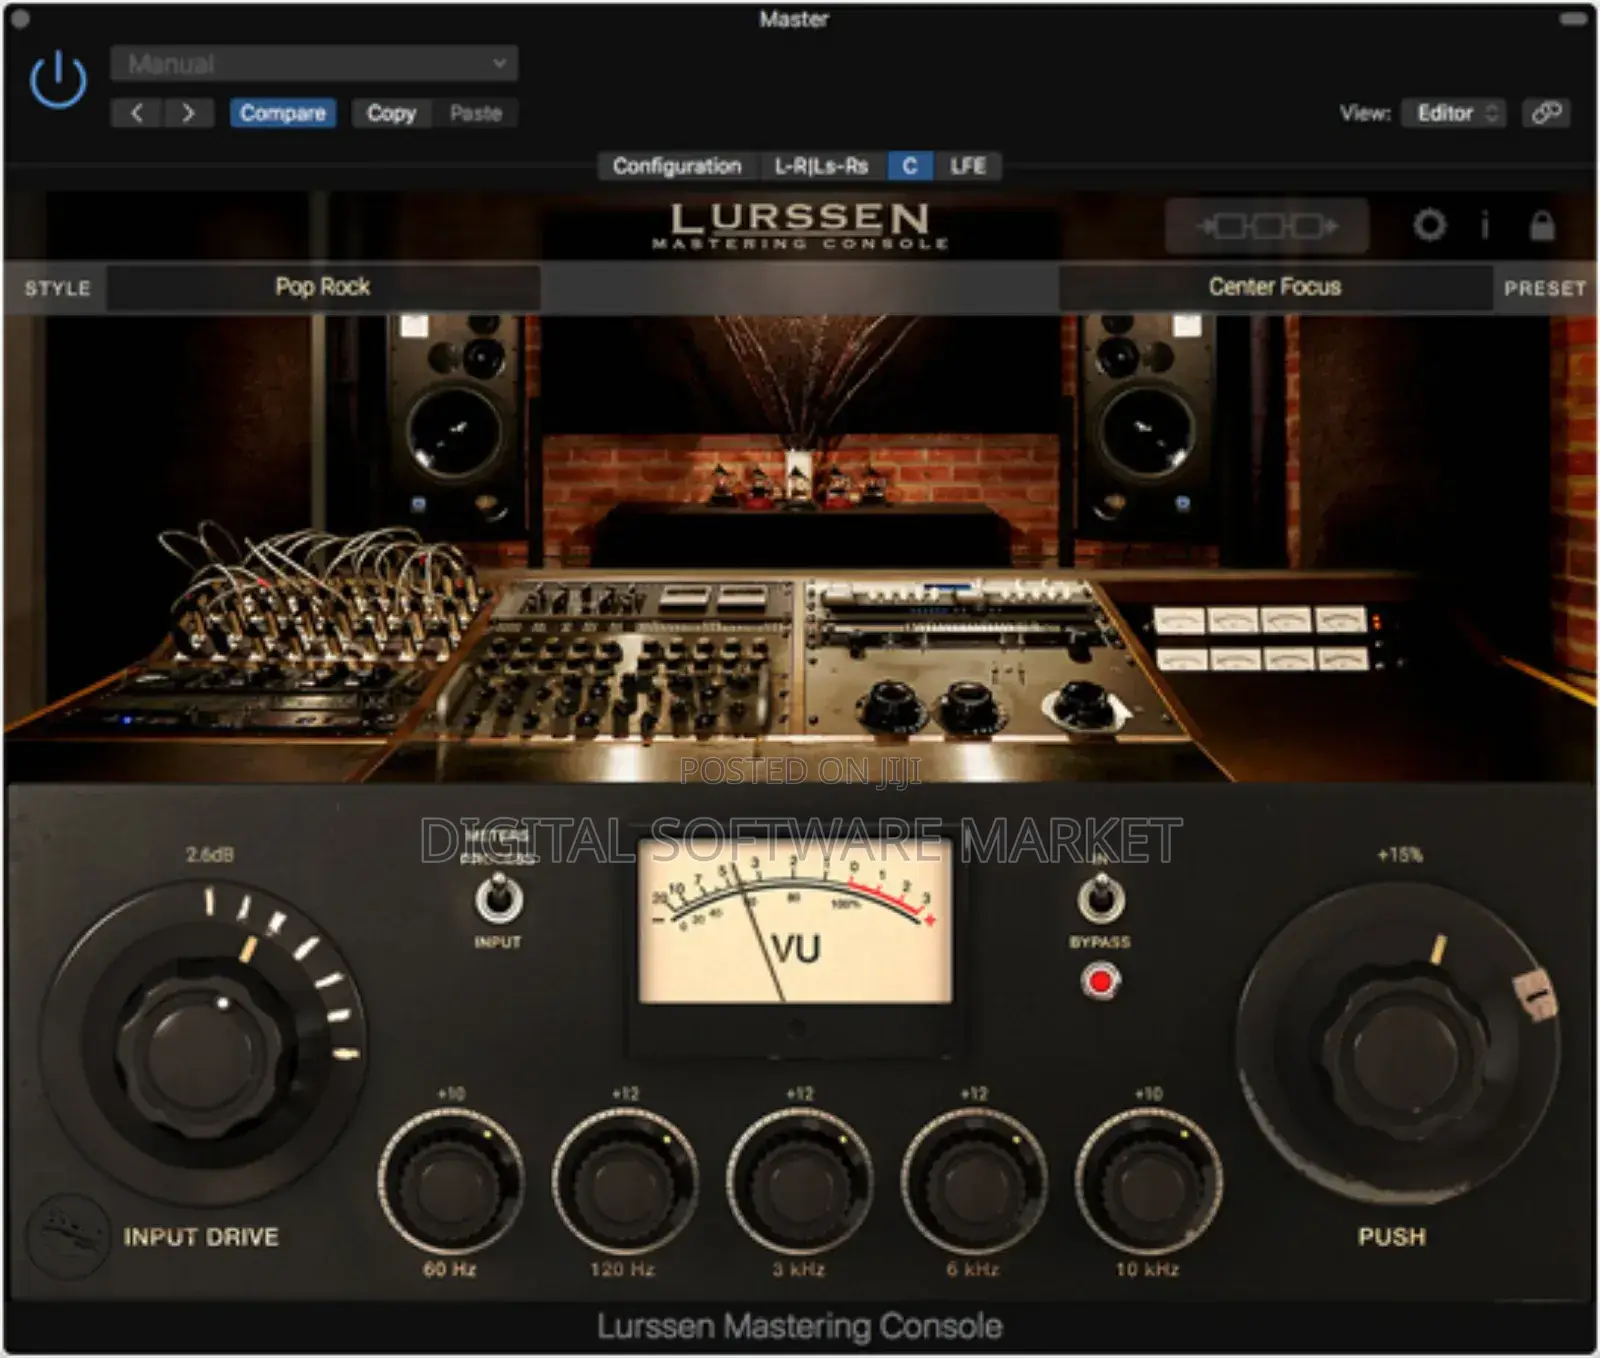Viewport: 1600px width, 1358px height.
Task: Flip the Bypass toggle switch
Action: point(1100,898)
